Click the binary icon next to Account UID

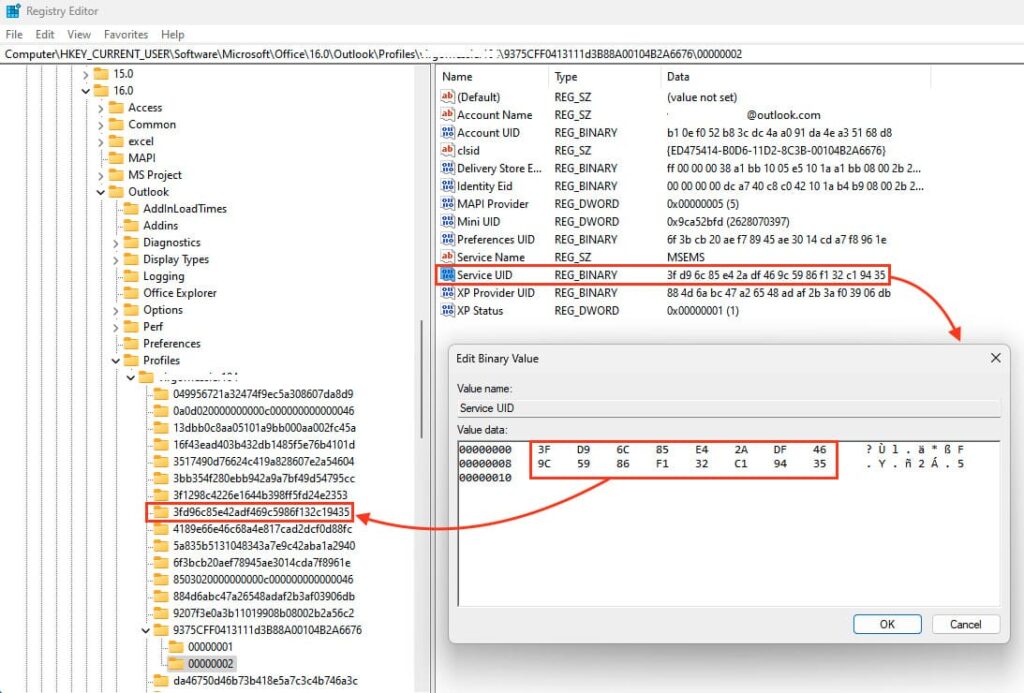point(448,133)
